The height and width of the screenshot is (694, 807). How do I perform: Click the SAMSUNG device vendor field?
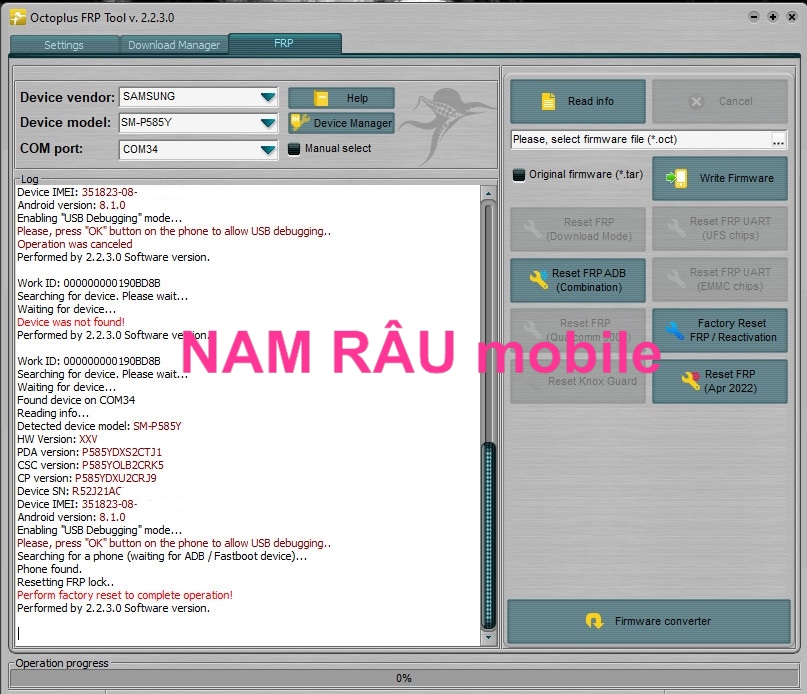(x=198, y=97)
